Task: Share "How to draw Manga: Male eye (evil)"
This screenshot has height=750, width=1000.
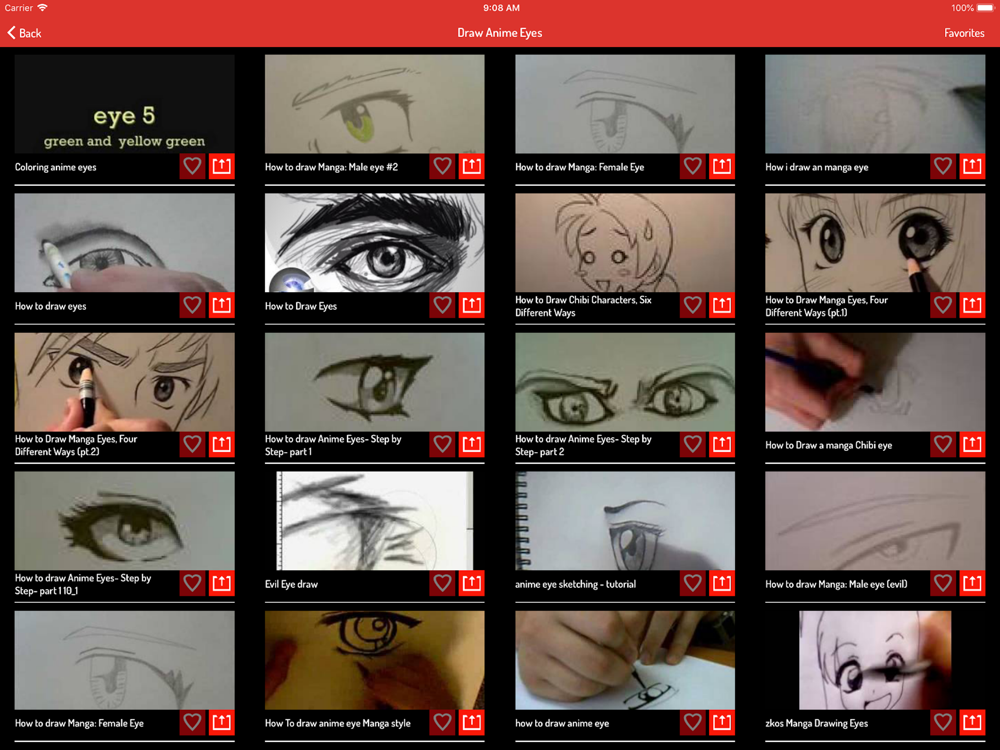Action: tap(972, 584)
